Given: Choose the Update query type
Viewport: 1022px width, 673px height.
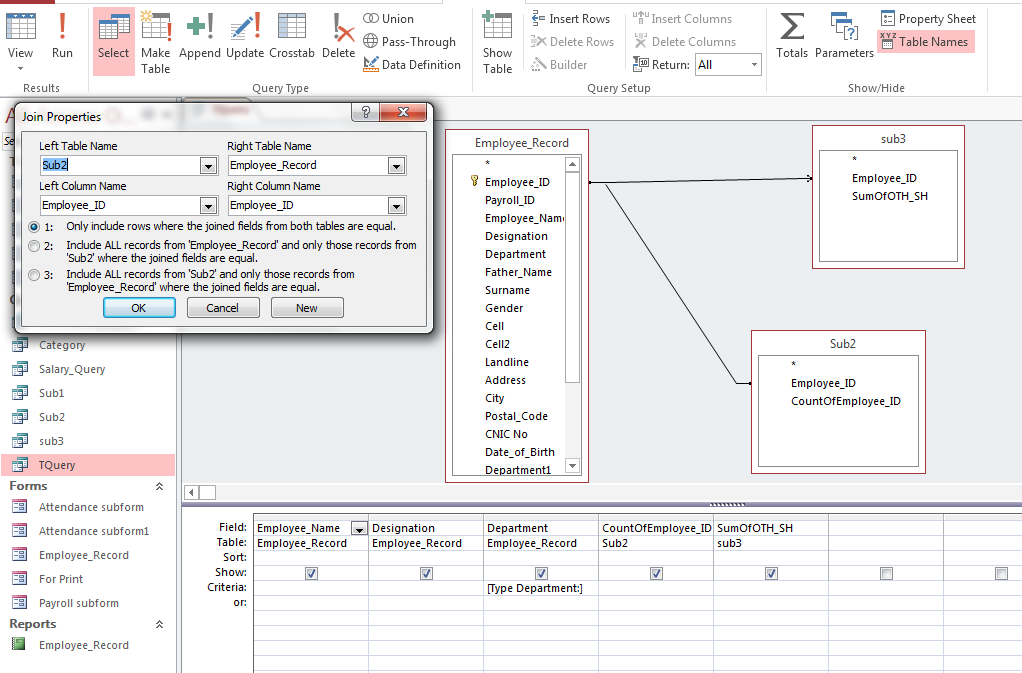Looking at the screenshot, I should (x=245, y=36).
